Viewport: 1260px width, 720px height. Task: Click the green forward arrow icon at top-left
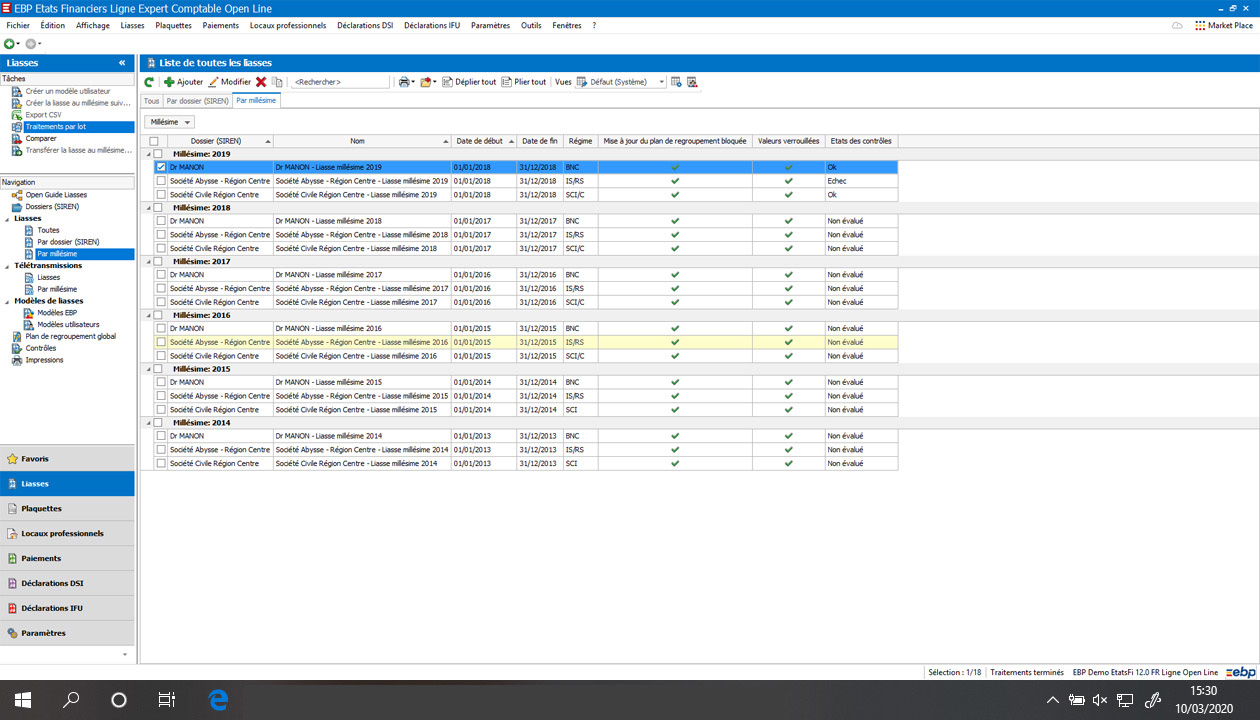point(9,44)
